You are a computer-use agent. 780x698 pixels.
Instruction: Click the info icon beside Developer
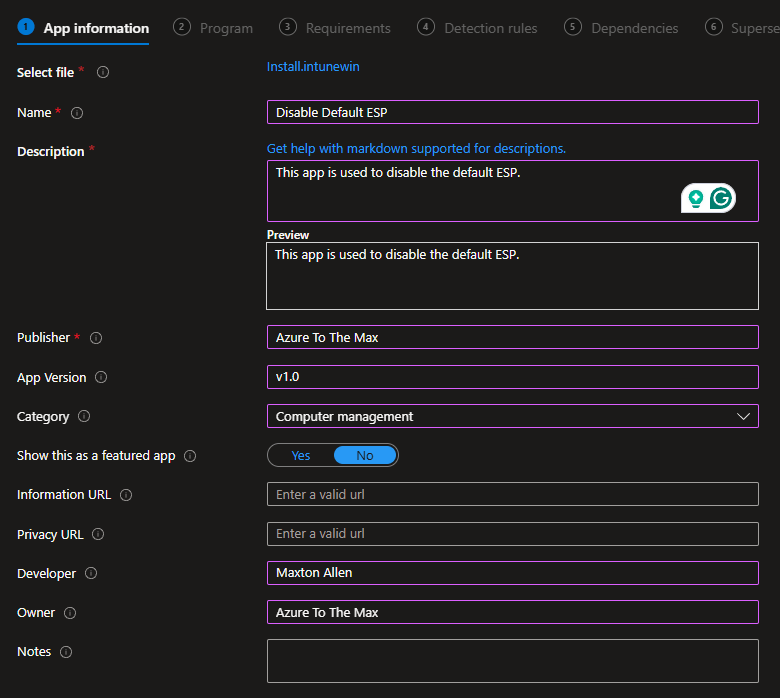91,574
